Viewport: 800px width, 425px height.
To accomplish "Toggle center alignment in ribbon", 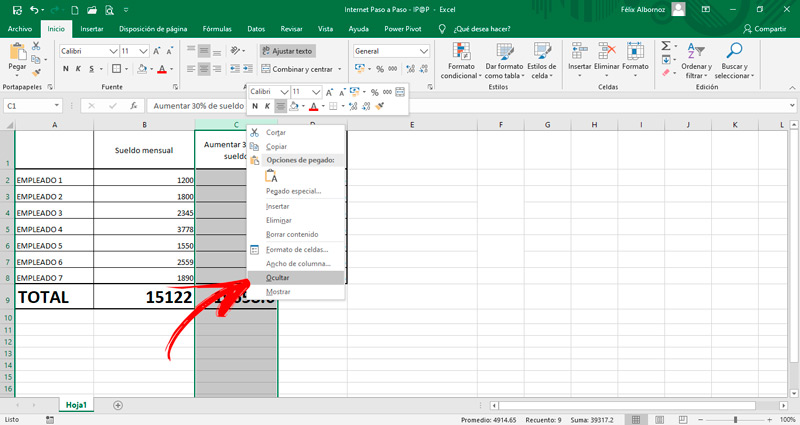I will pos(204,69).
